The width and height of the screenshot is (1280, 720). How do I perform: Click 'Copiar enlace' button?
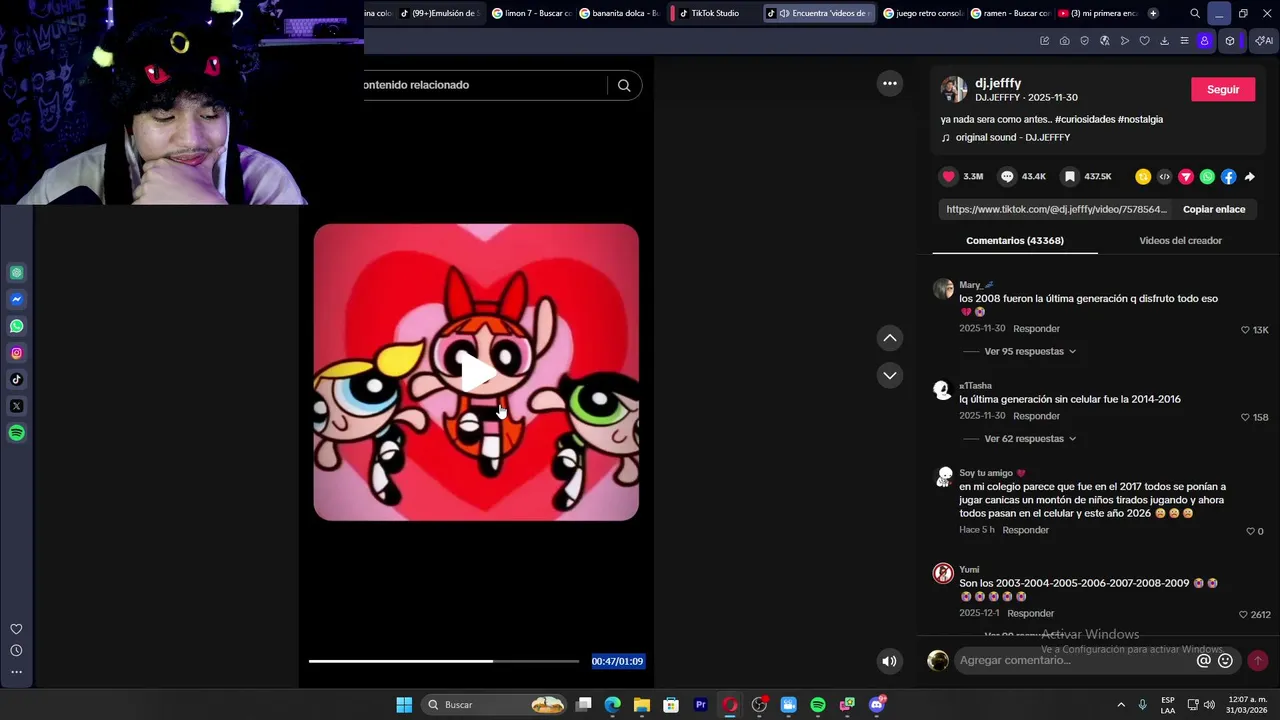click(1213, 209)
